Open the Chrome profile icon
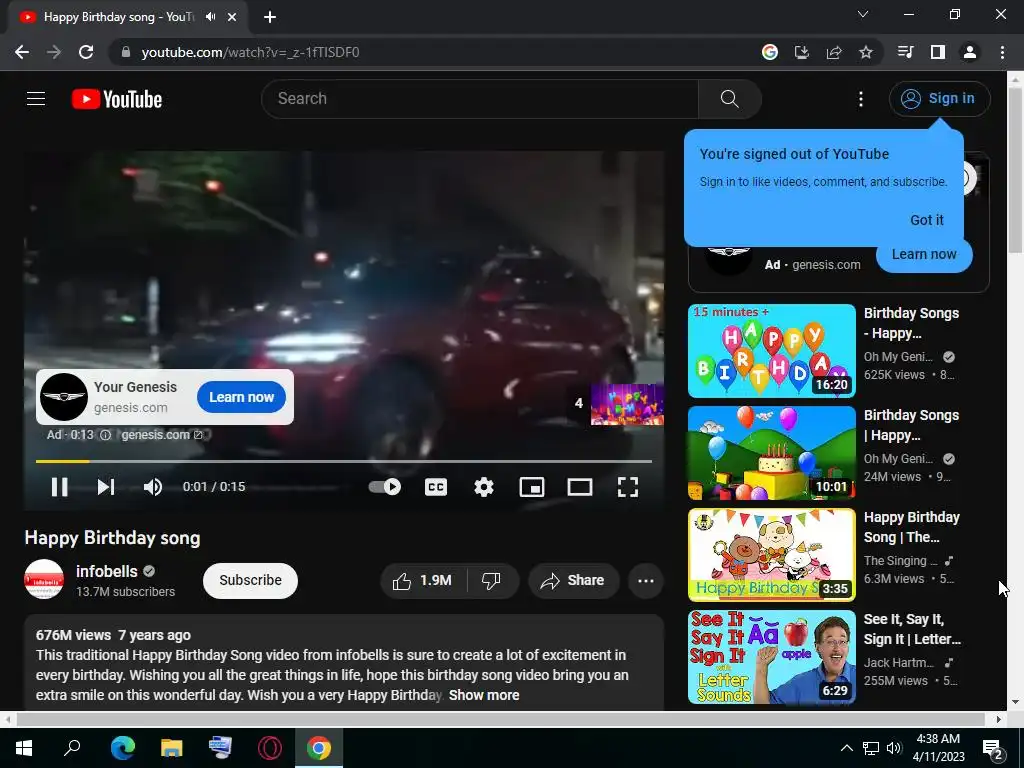The height and width of the screenshot is (768, 1024). [970, 52]
